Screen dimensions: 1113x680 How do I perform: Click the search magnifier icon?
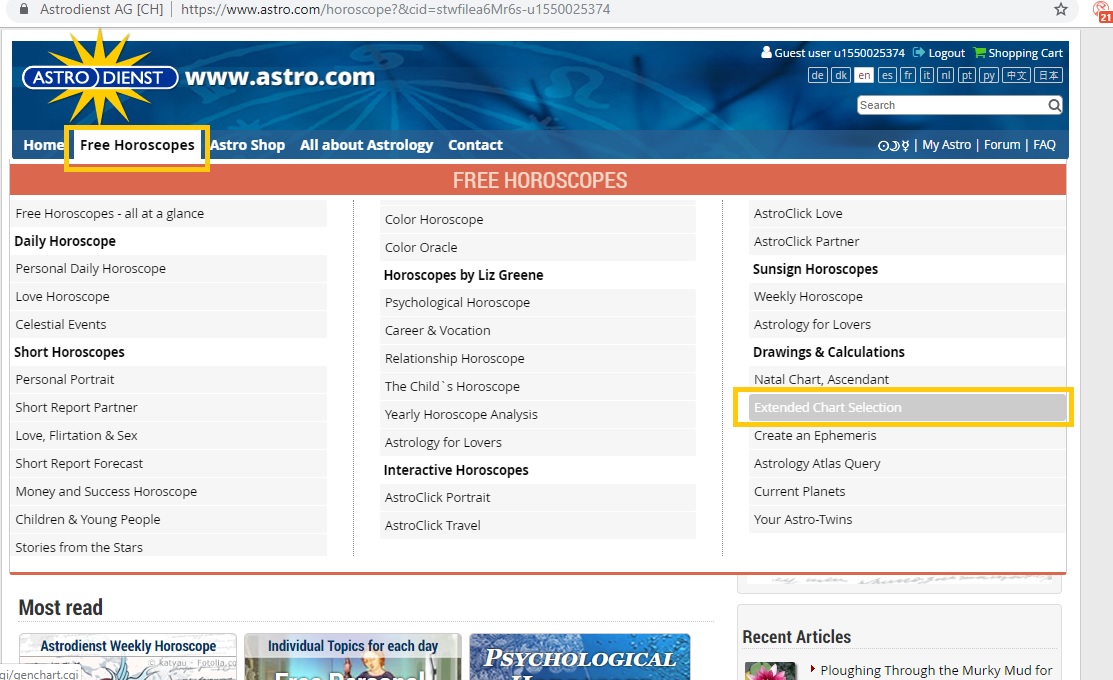[x=1054, y=105]
